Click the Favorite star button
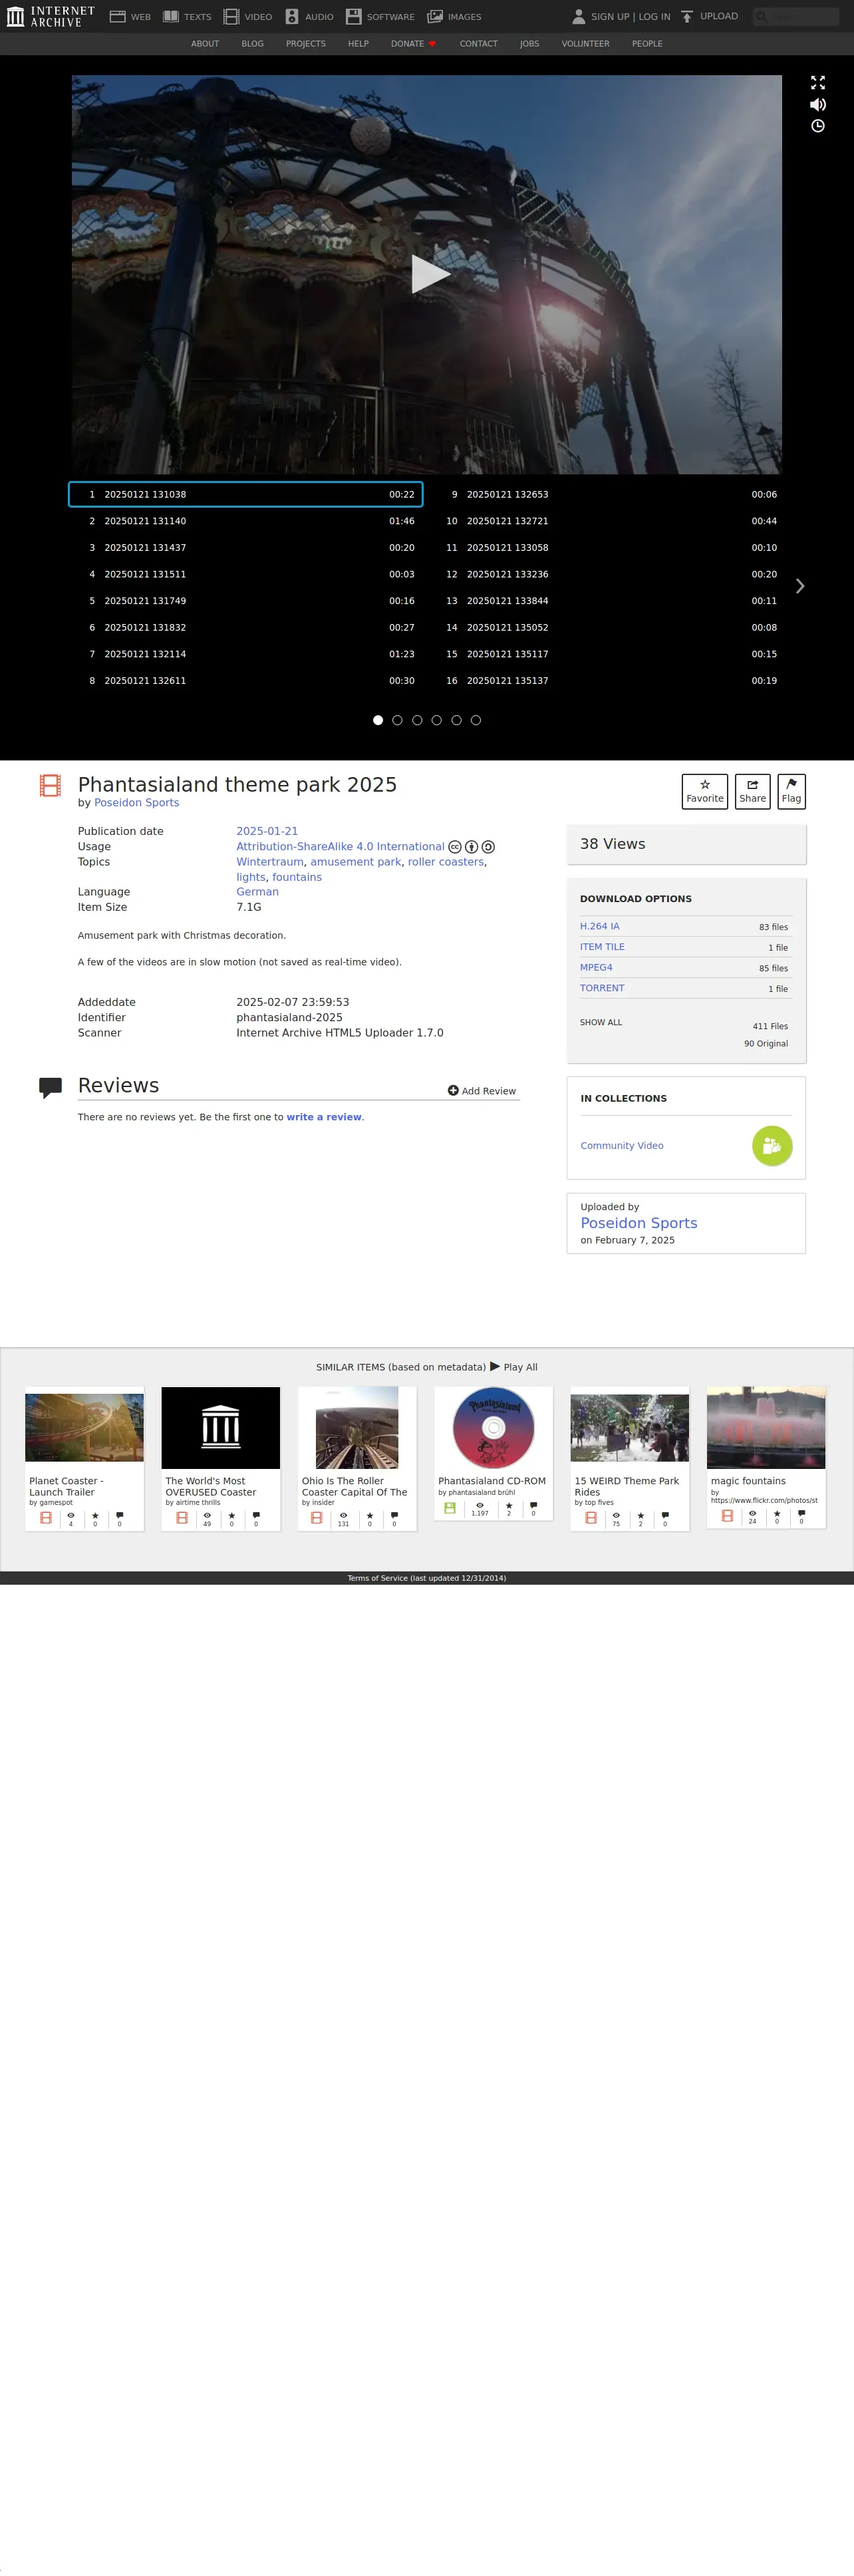Viewport: 854px width, 2576px height. pyautogui.click(x=705, y=791)
